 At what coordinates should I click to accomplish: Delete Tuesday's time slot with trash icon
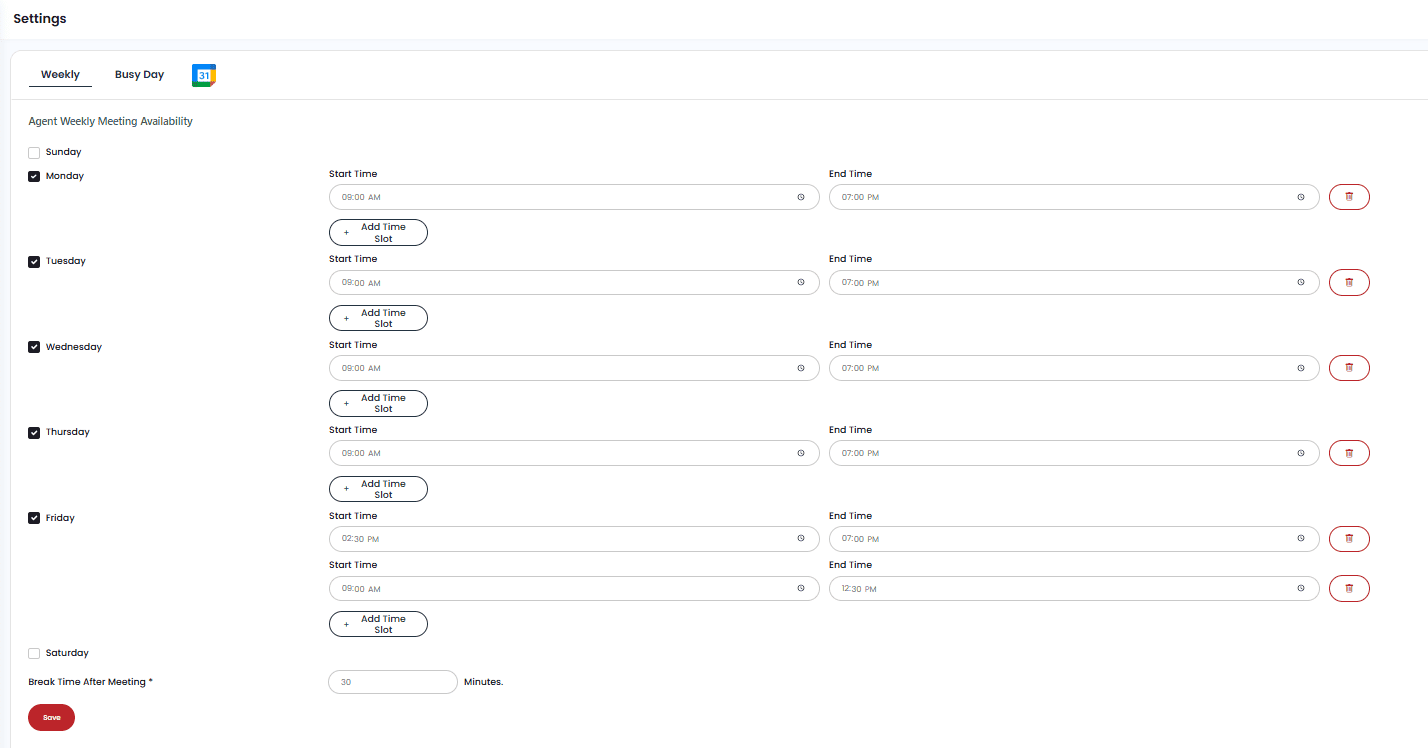(x=1349, y=283)
